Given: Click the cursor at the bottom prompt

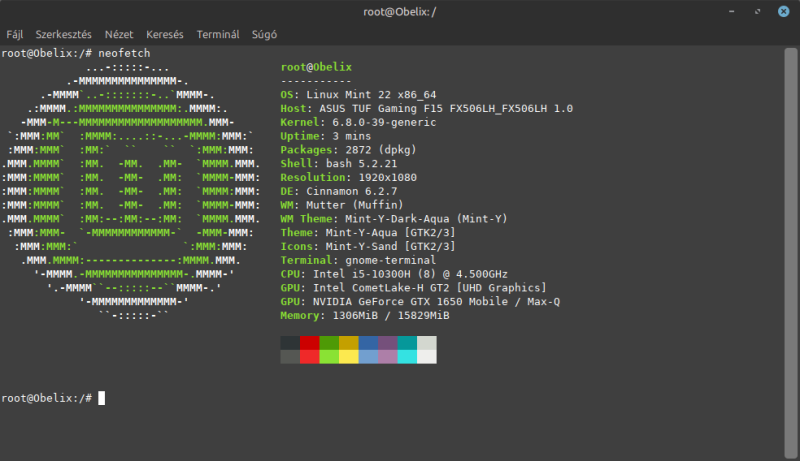Looking at the screenshot, I should (x=102, y=398).
